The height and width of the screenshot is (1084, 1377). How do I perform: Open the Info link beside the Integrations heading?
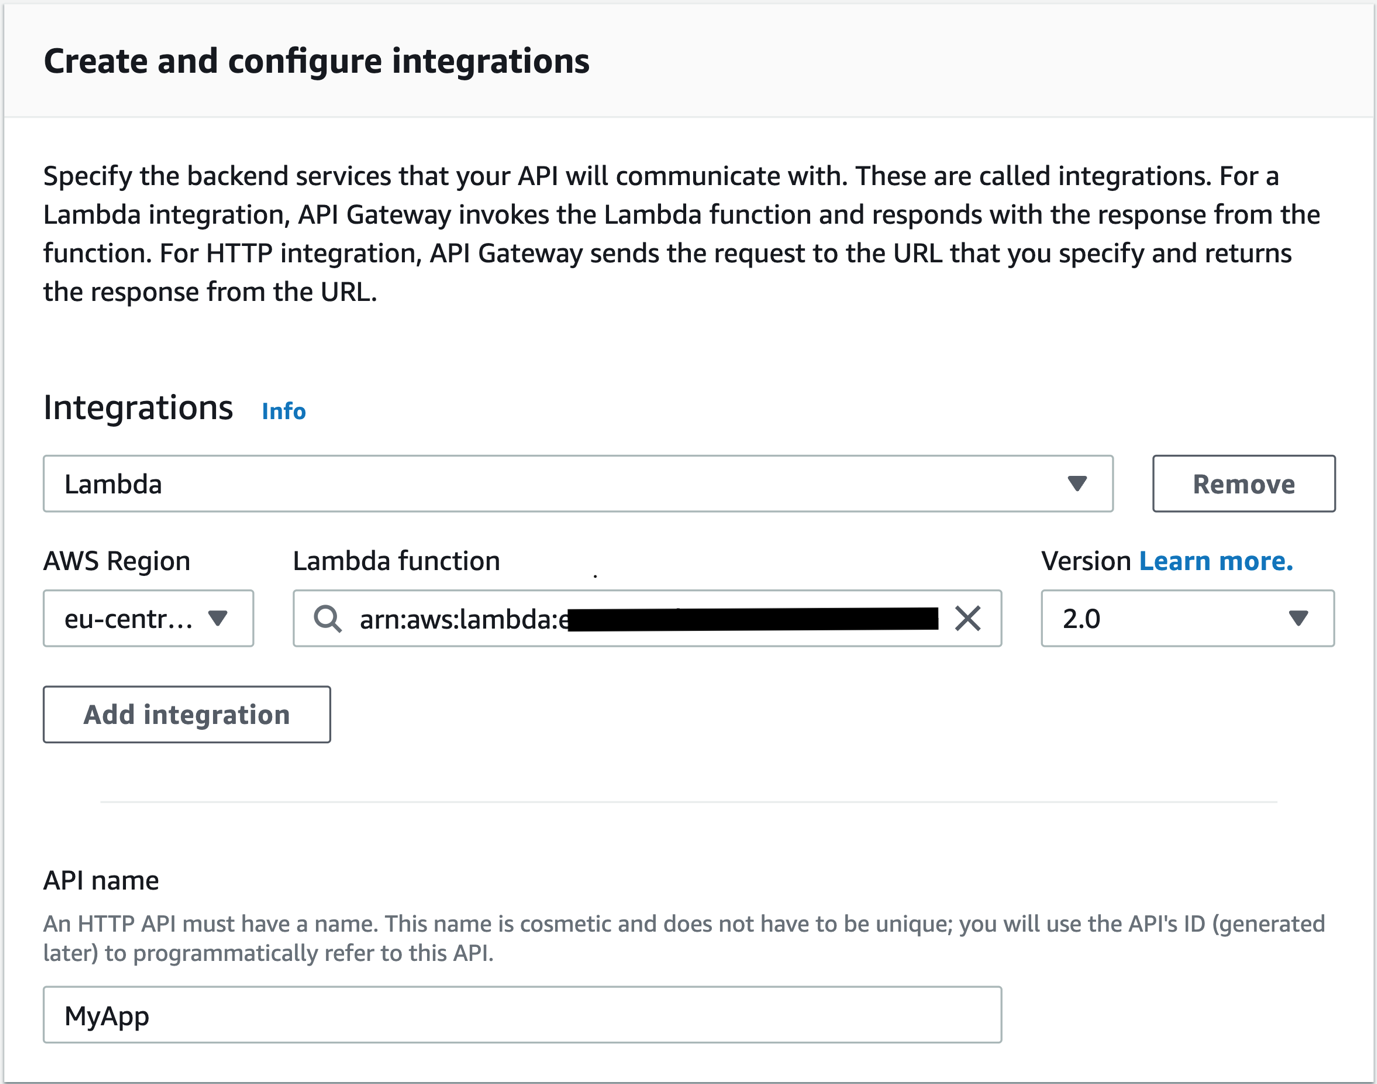(x=283, y=411)
